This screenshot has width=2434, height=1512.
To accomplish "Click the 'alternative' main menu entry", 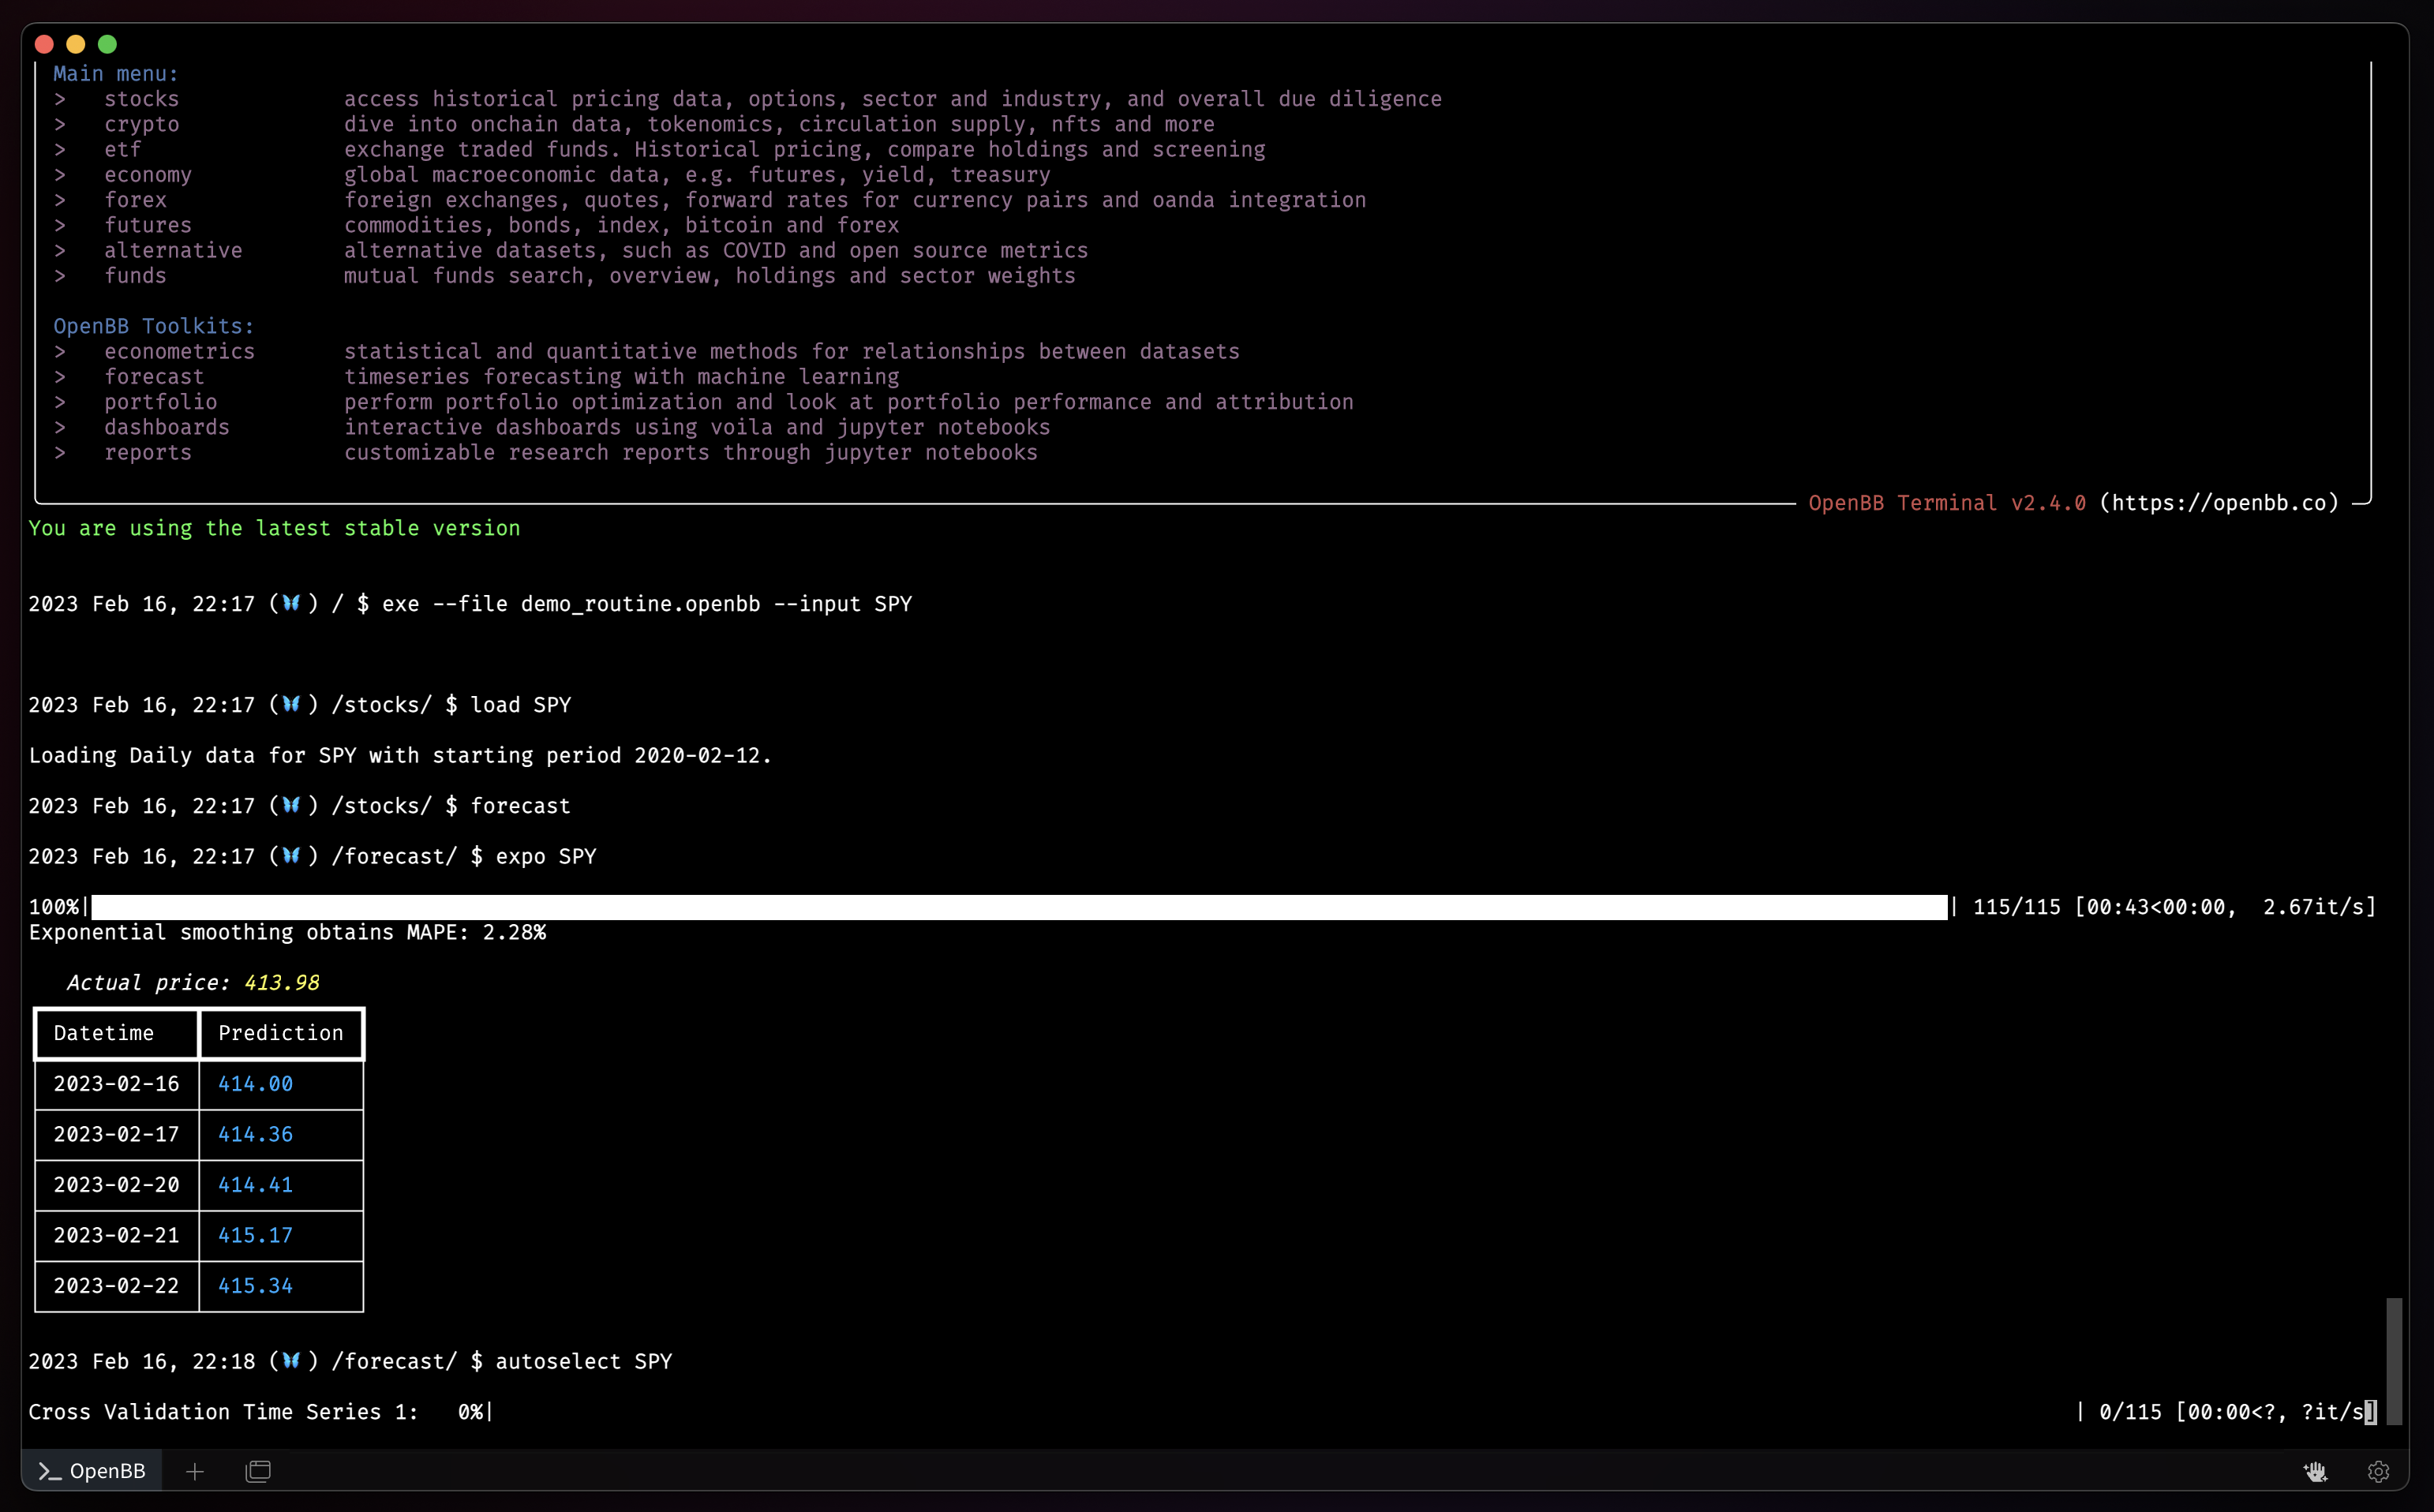I will (173, 250).
